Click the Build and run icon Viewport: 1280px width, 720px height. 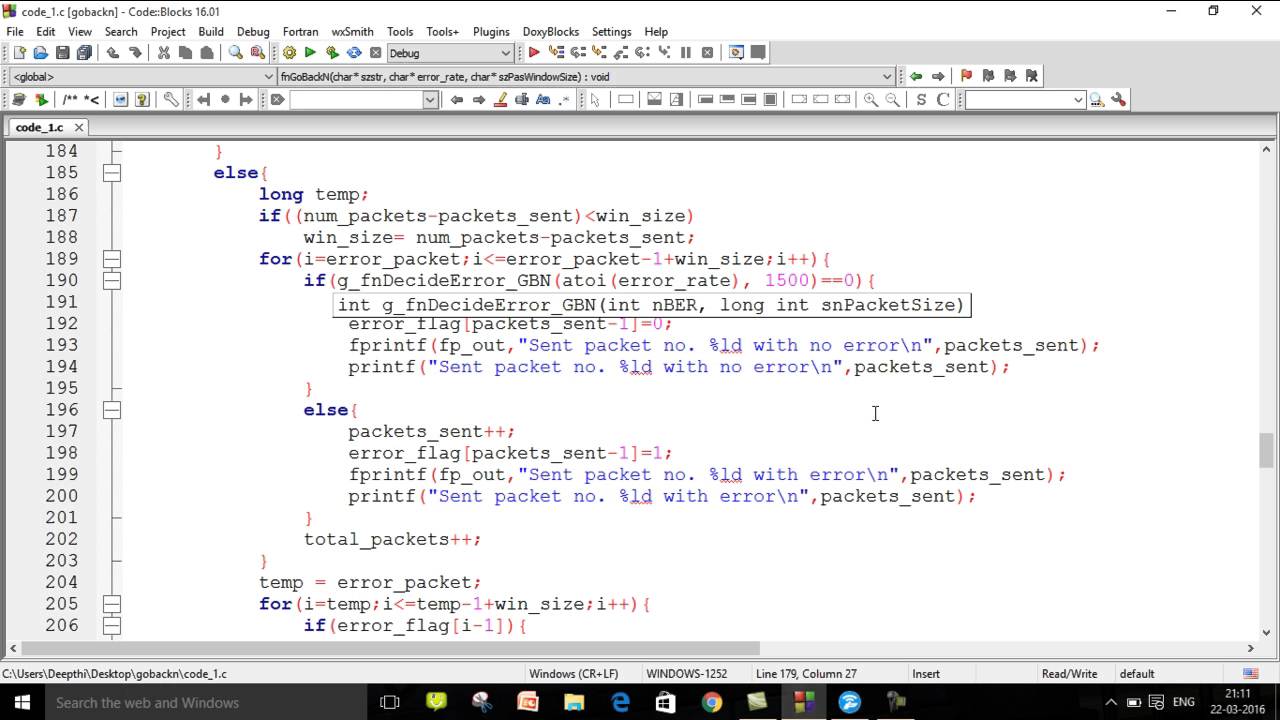tap(332, 53)
